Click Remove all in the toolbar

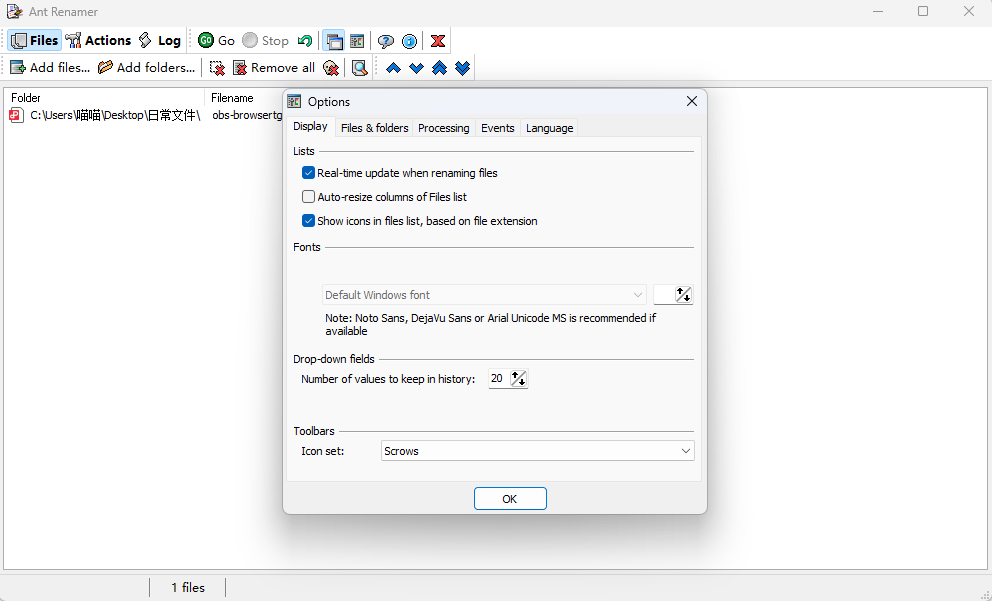click(273, 68)
